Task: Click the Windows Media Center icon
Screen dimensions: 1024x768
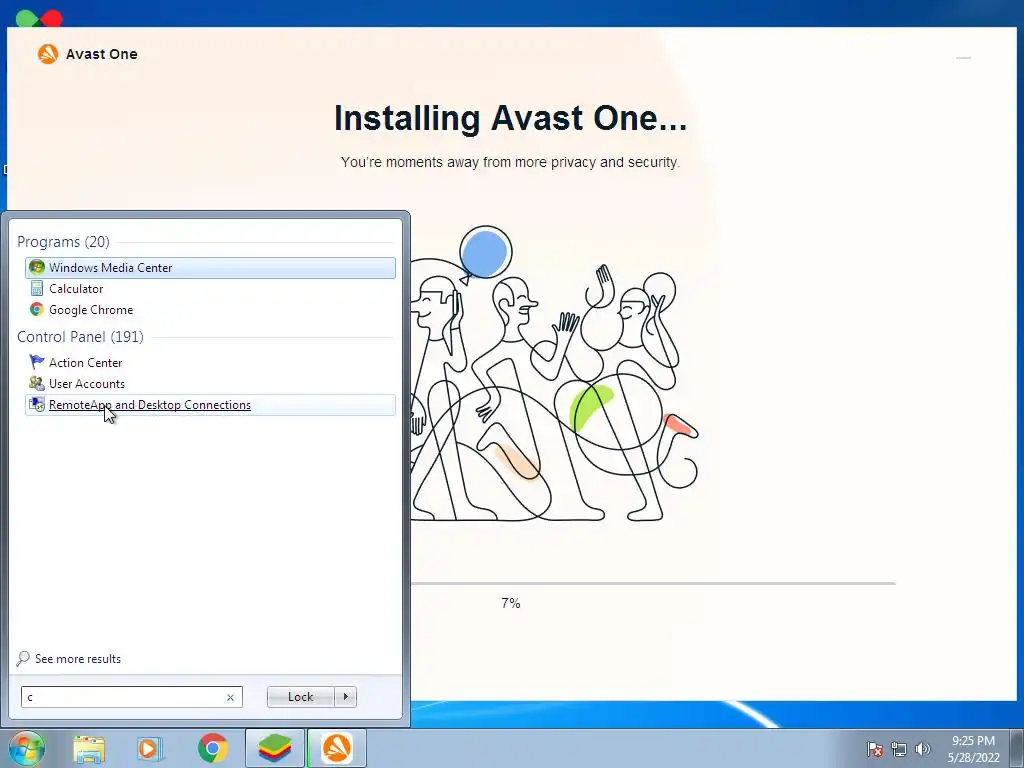Action: 37,268
